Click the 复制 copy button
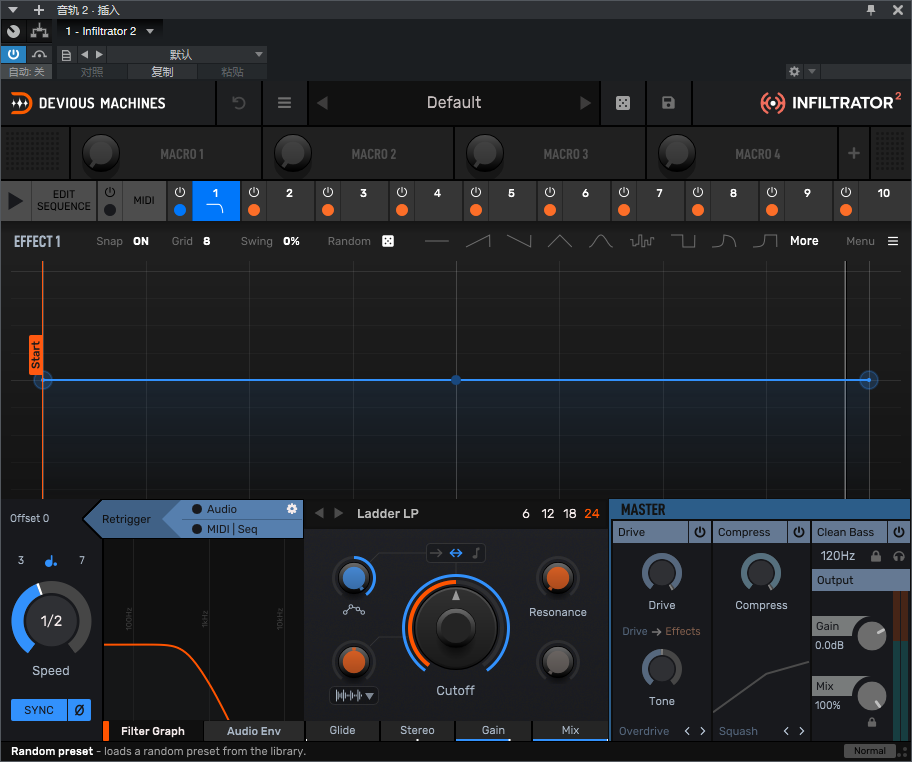 [x=162, y=72]
